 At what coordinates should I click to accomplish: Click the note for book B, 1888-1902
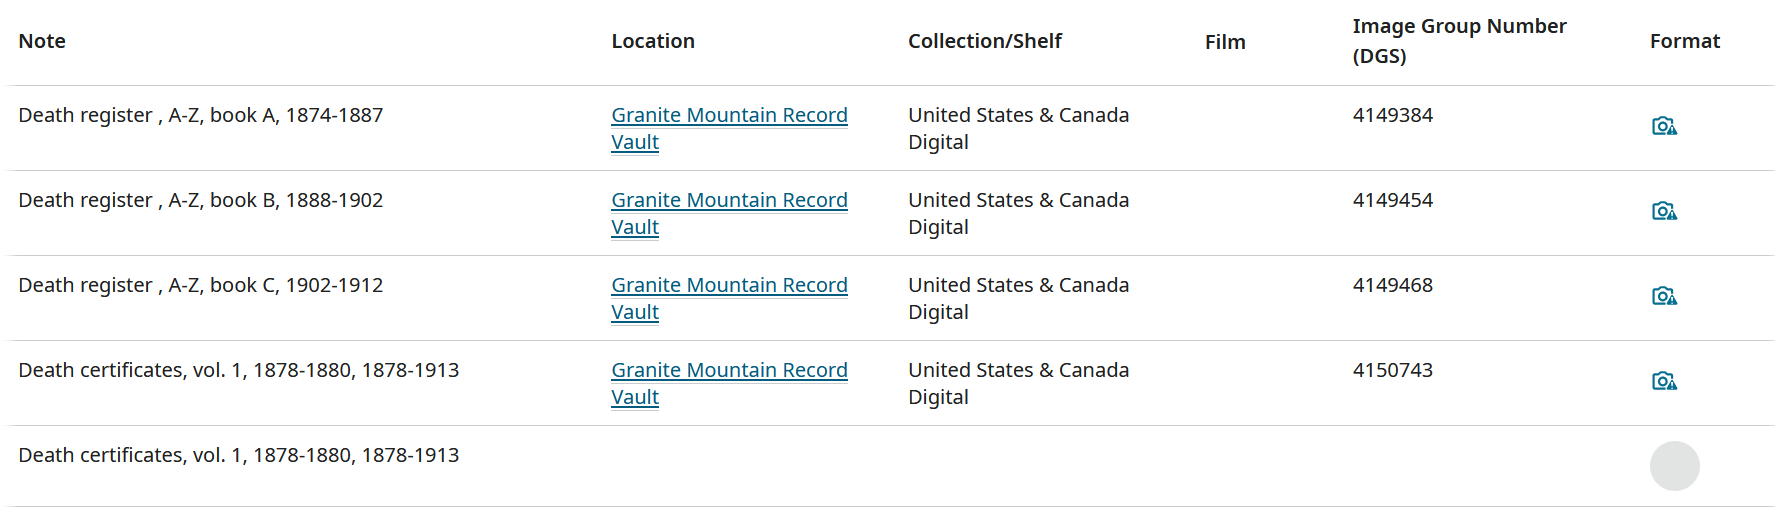coord(201,201)
